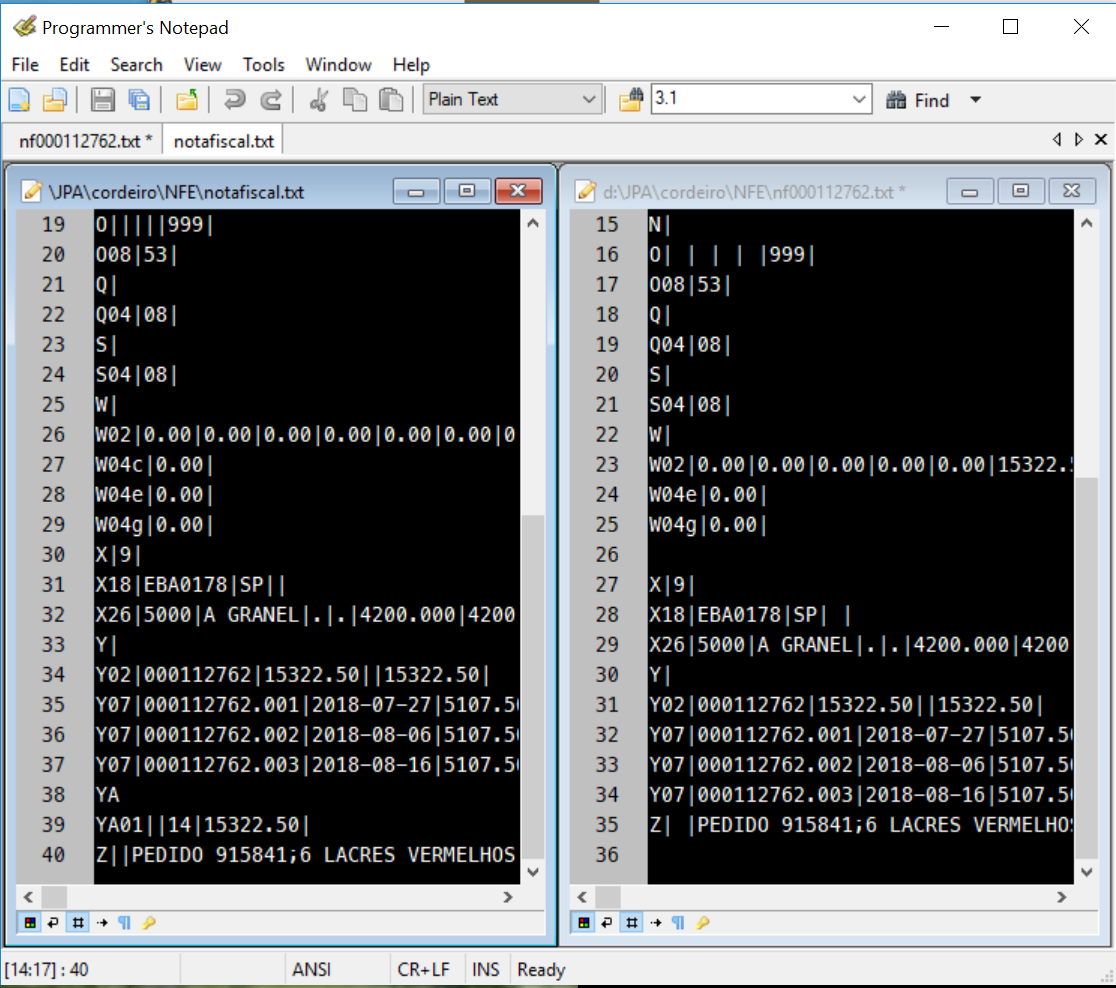The image size is (1116, 988).
Task: Toggle paragraph marks in right pane
Action: pos(678,923)
